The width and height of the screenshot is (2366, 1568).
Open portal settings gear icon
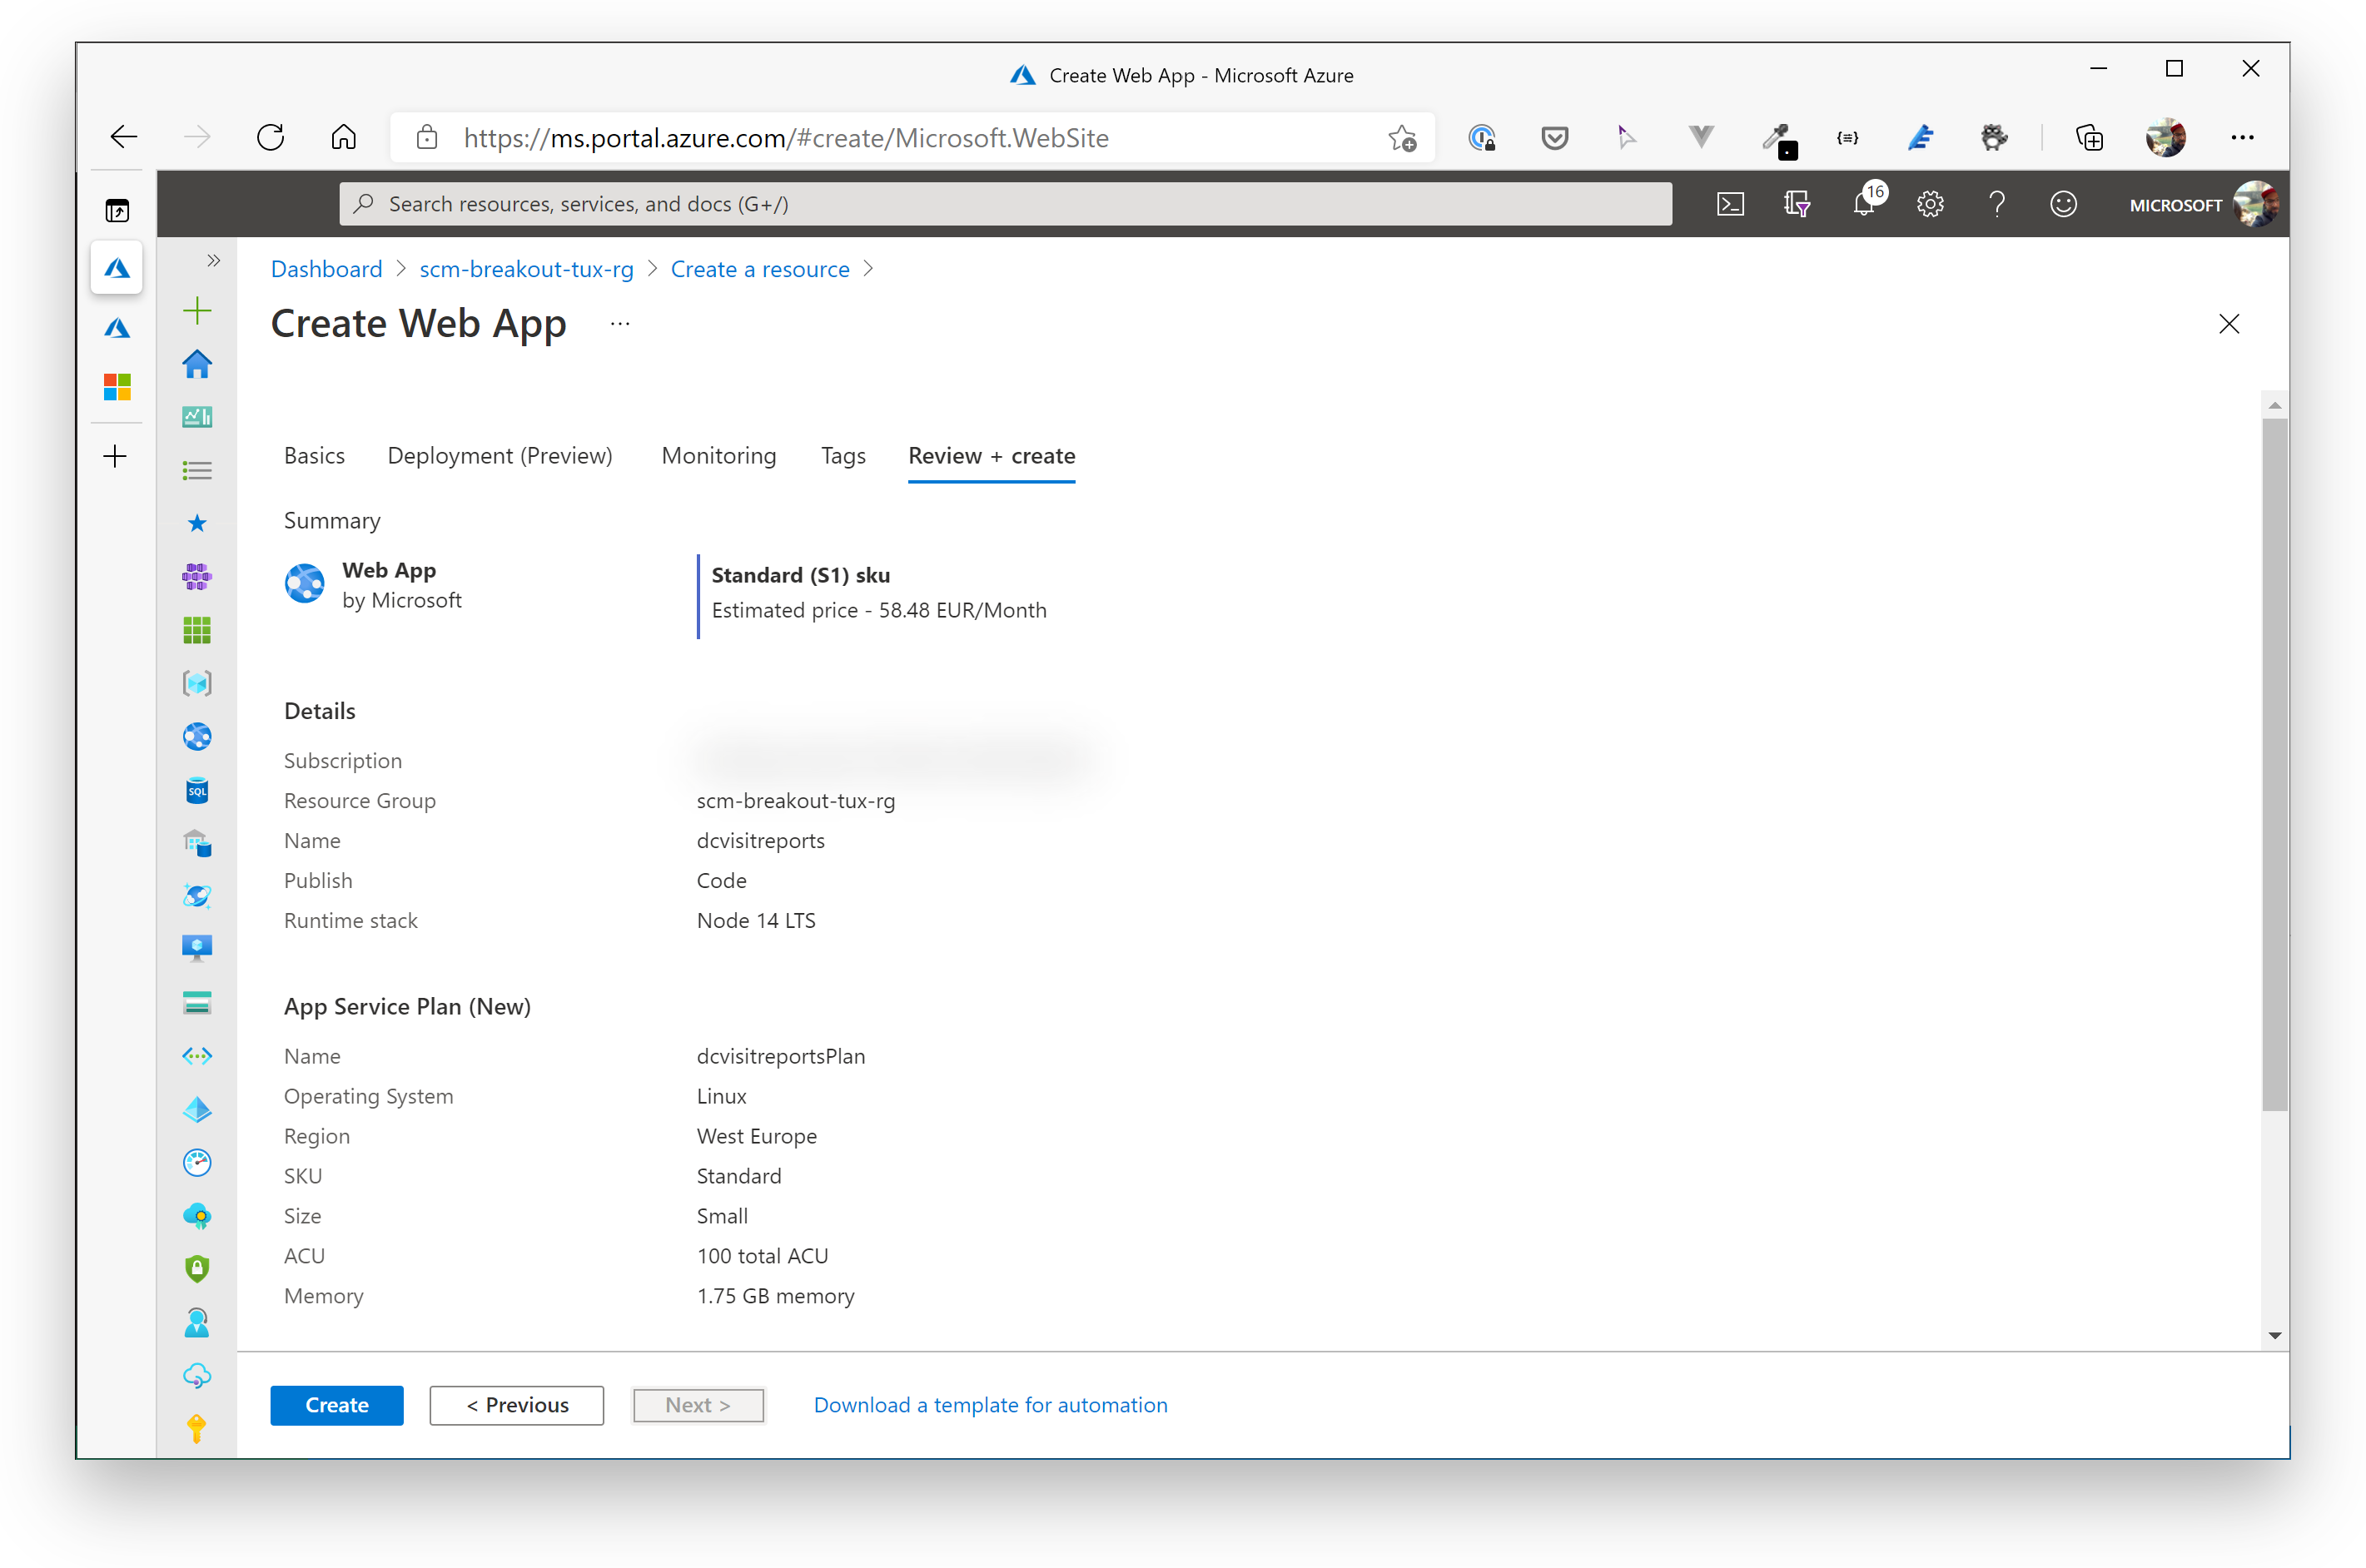(1930, 204)
